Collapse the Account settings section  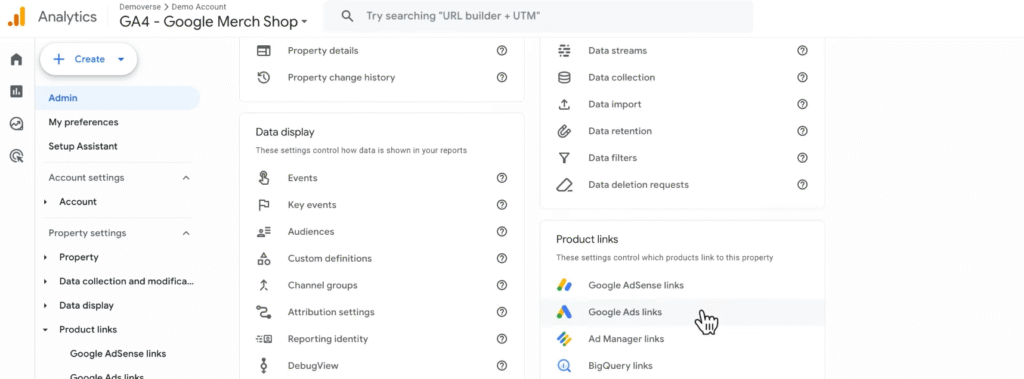click(186, 178)
